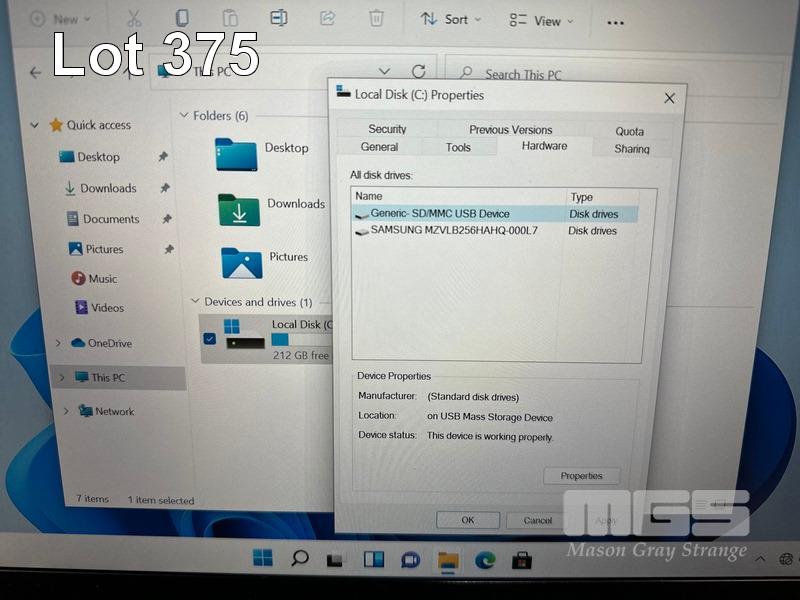Open the Downloads folder icon
Viewport: 800px width, 600px height.
click(239, 210)
